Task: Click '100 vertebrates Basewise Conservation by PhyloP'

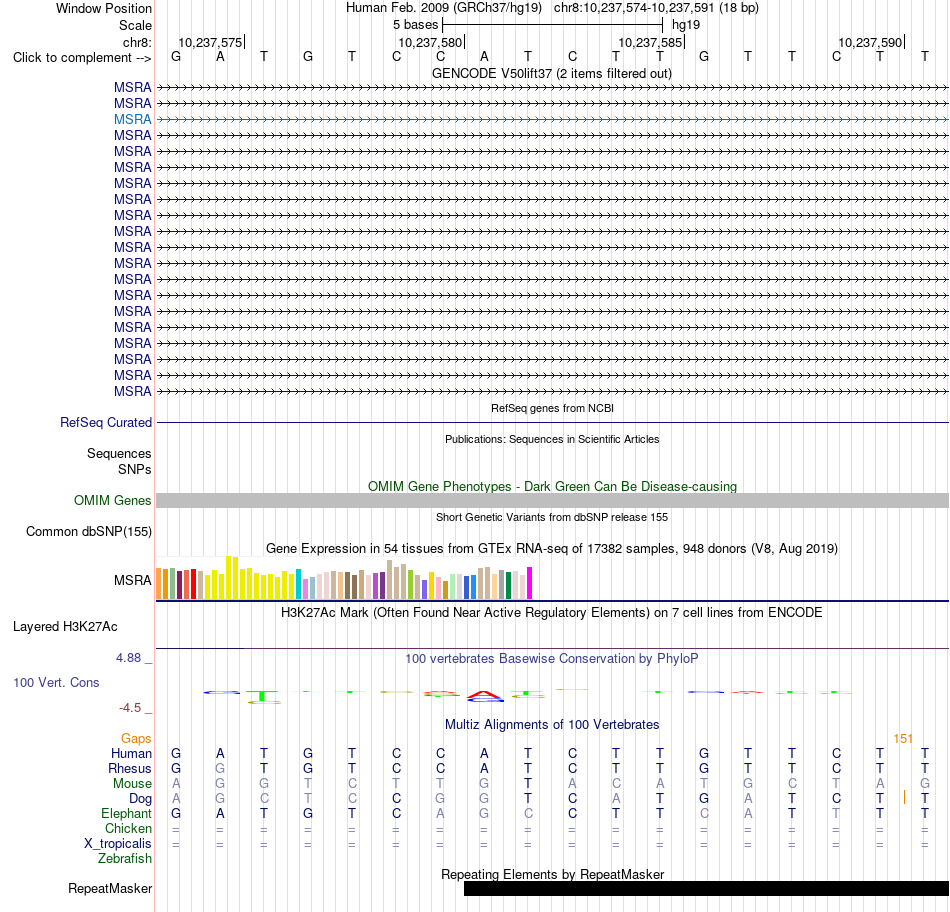Action: pyautogui.click(x=552, y=659)
